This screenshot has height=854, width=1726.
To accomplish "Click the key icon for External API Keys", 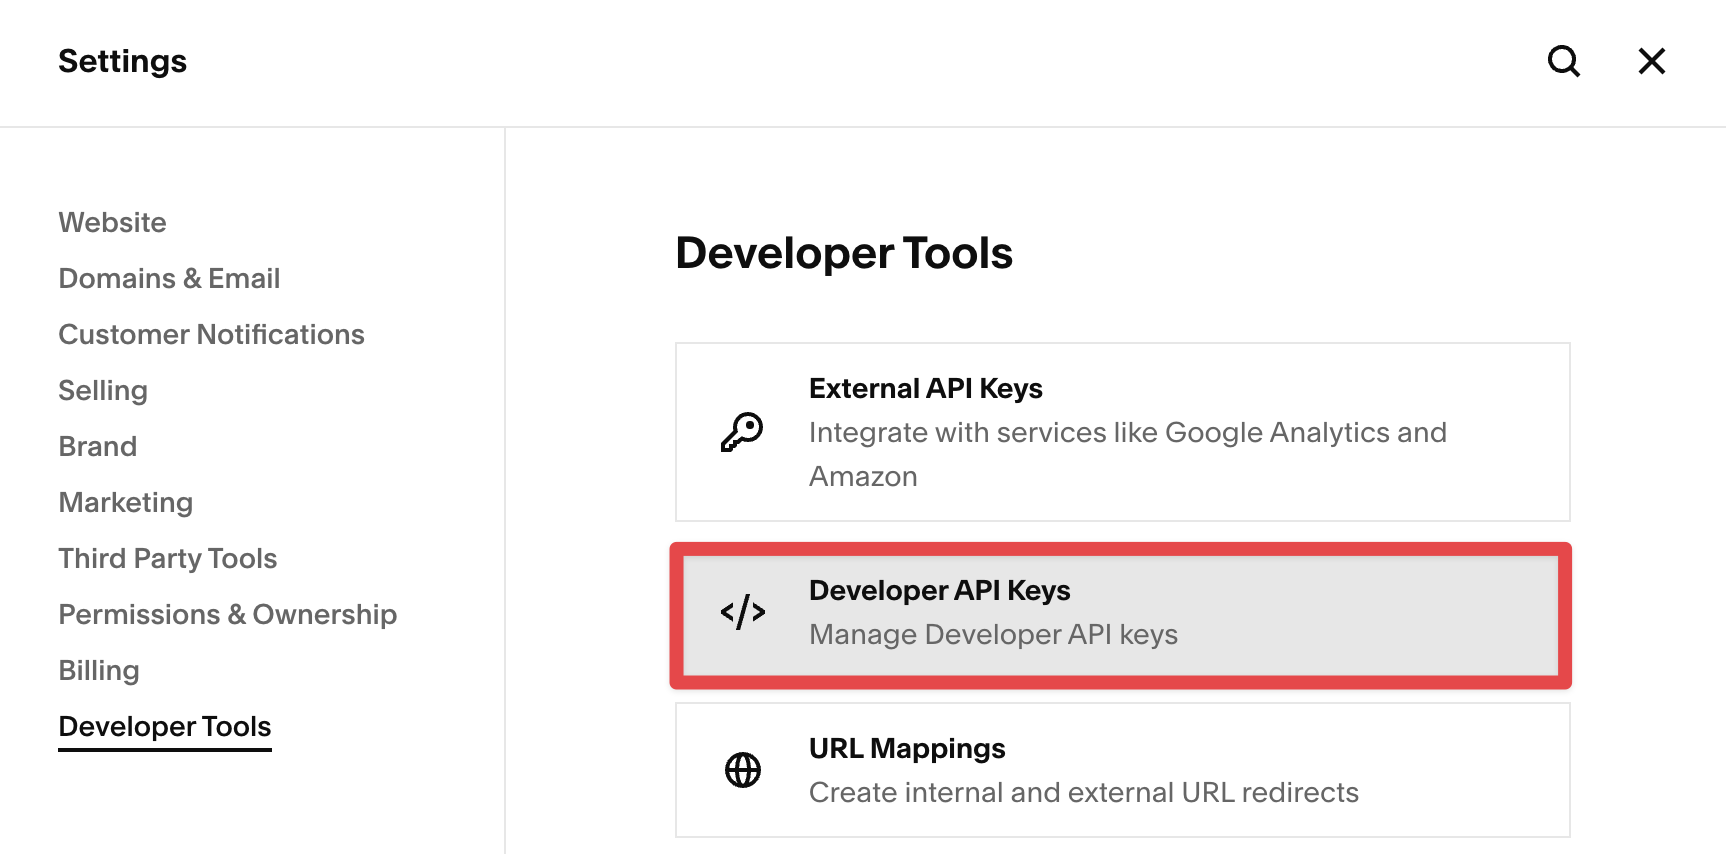I will point(742,432).
